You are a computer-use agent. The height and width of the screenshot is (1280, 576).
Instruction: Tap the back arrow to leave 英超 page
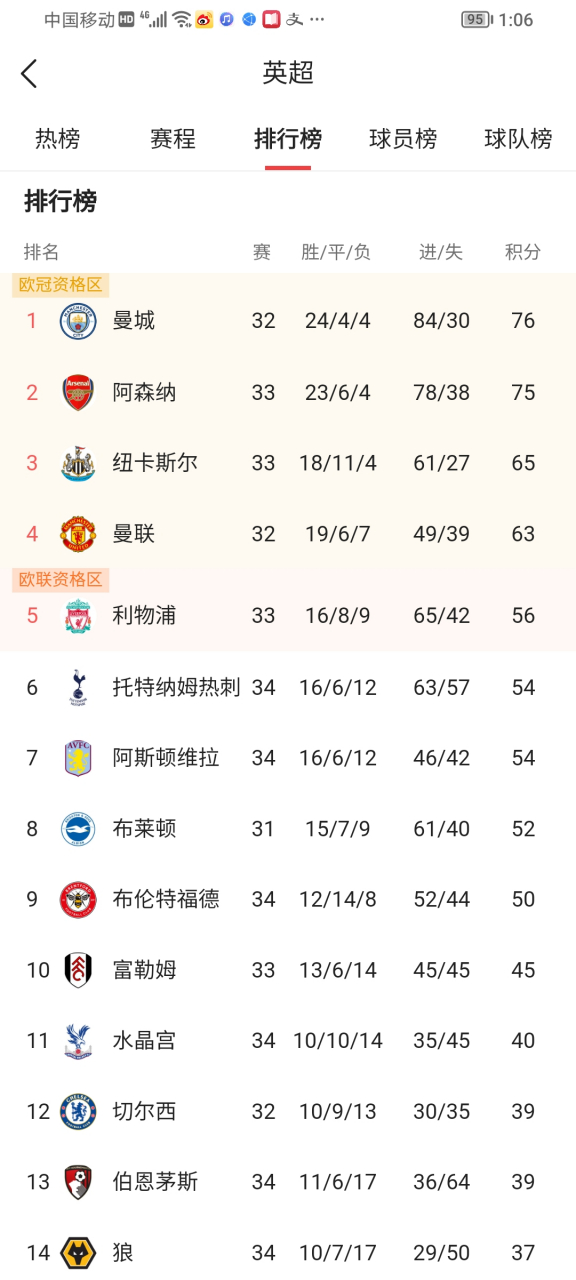tap(29, 73)
